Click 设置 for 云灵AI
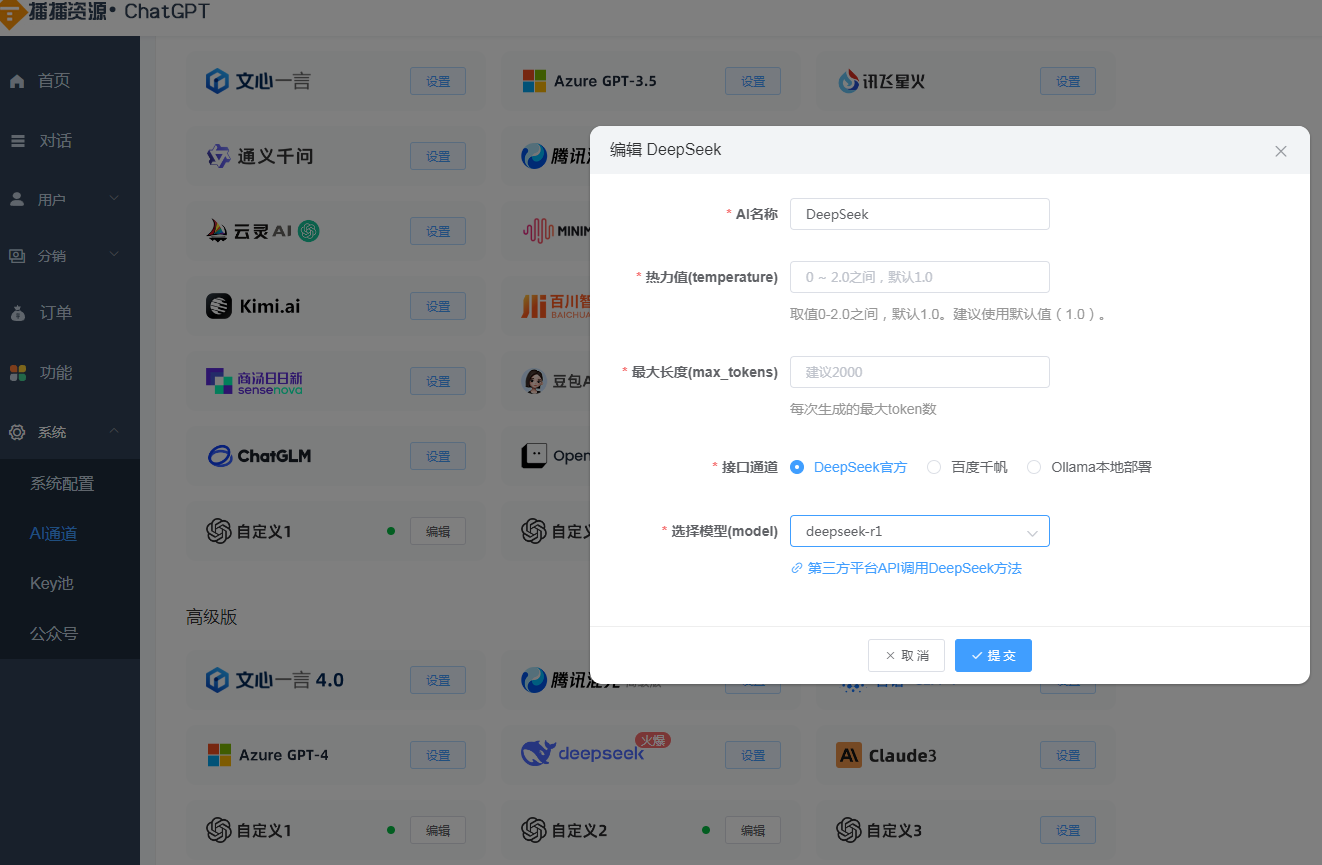Image resolution: width=1322 pixels, height=865 pixels. (438, 232)
